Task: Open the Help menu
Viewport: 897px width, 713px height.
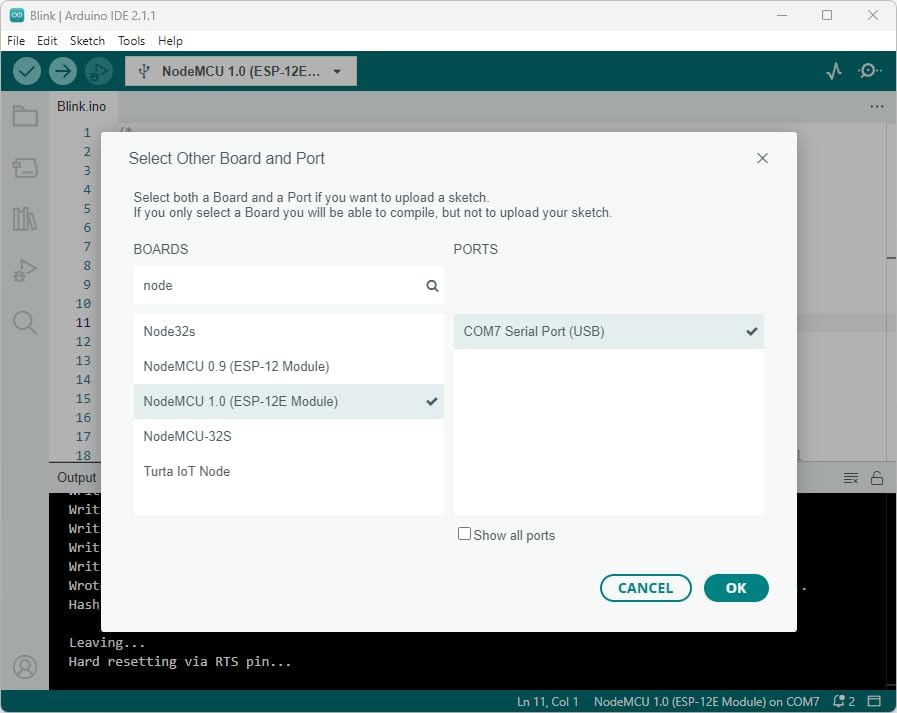Action: [x=170, y=41]
